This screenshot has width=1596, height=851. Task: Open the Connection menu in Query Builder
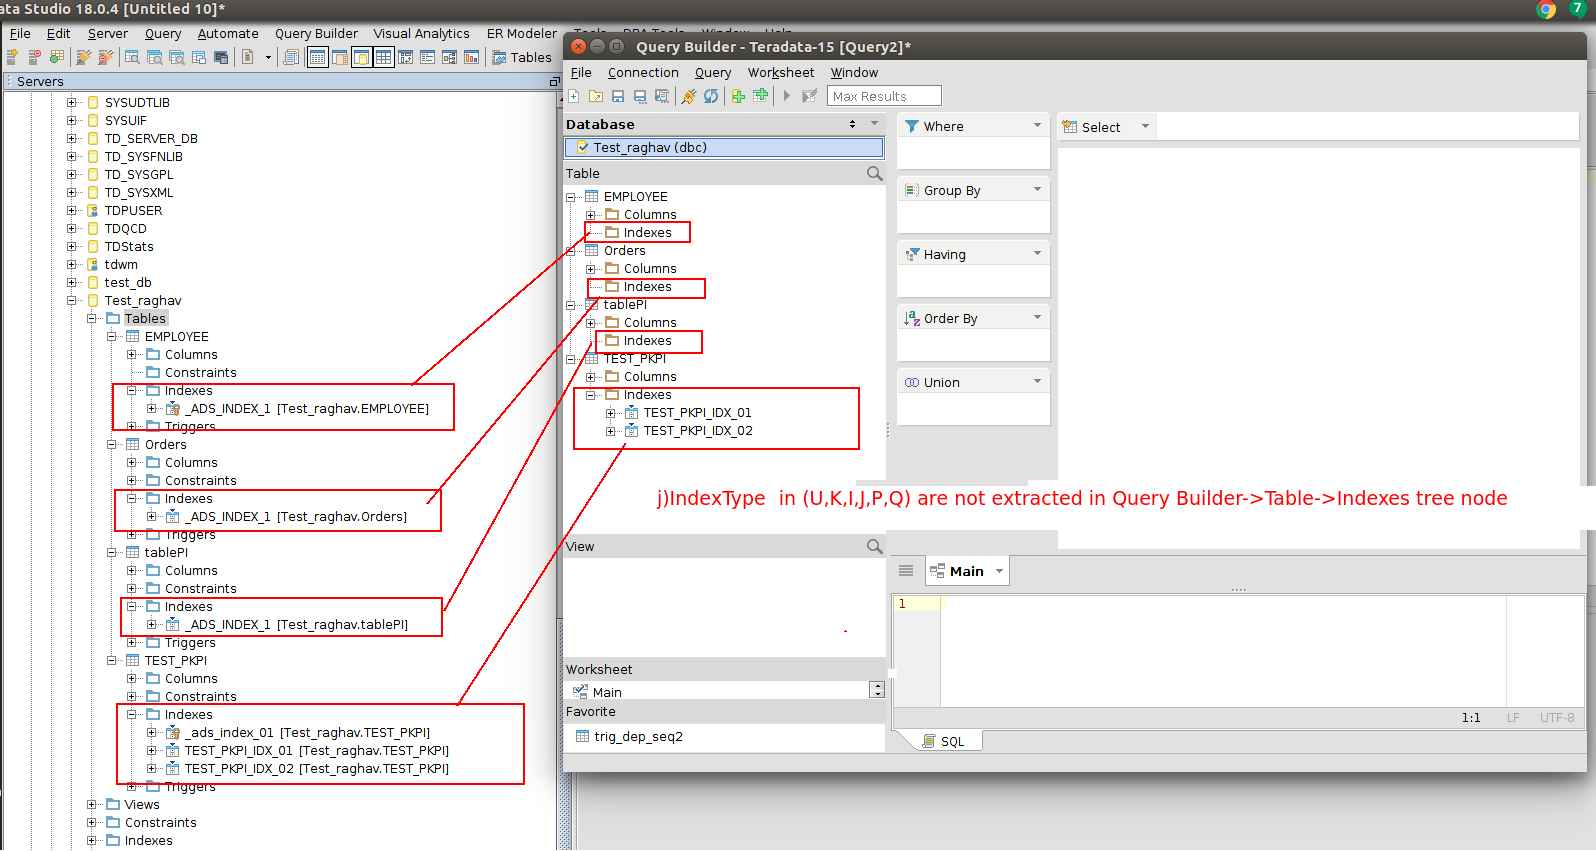(643, 72)
